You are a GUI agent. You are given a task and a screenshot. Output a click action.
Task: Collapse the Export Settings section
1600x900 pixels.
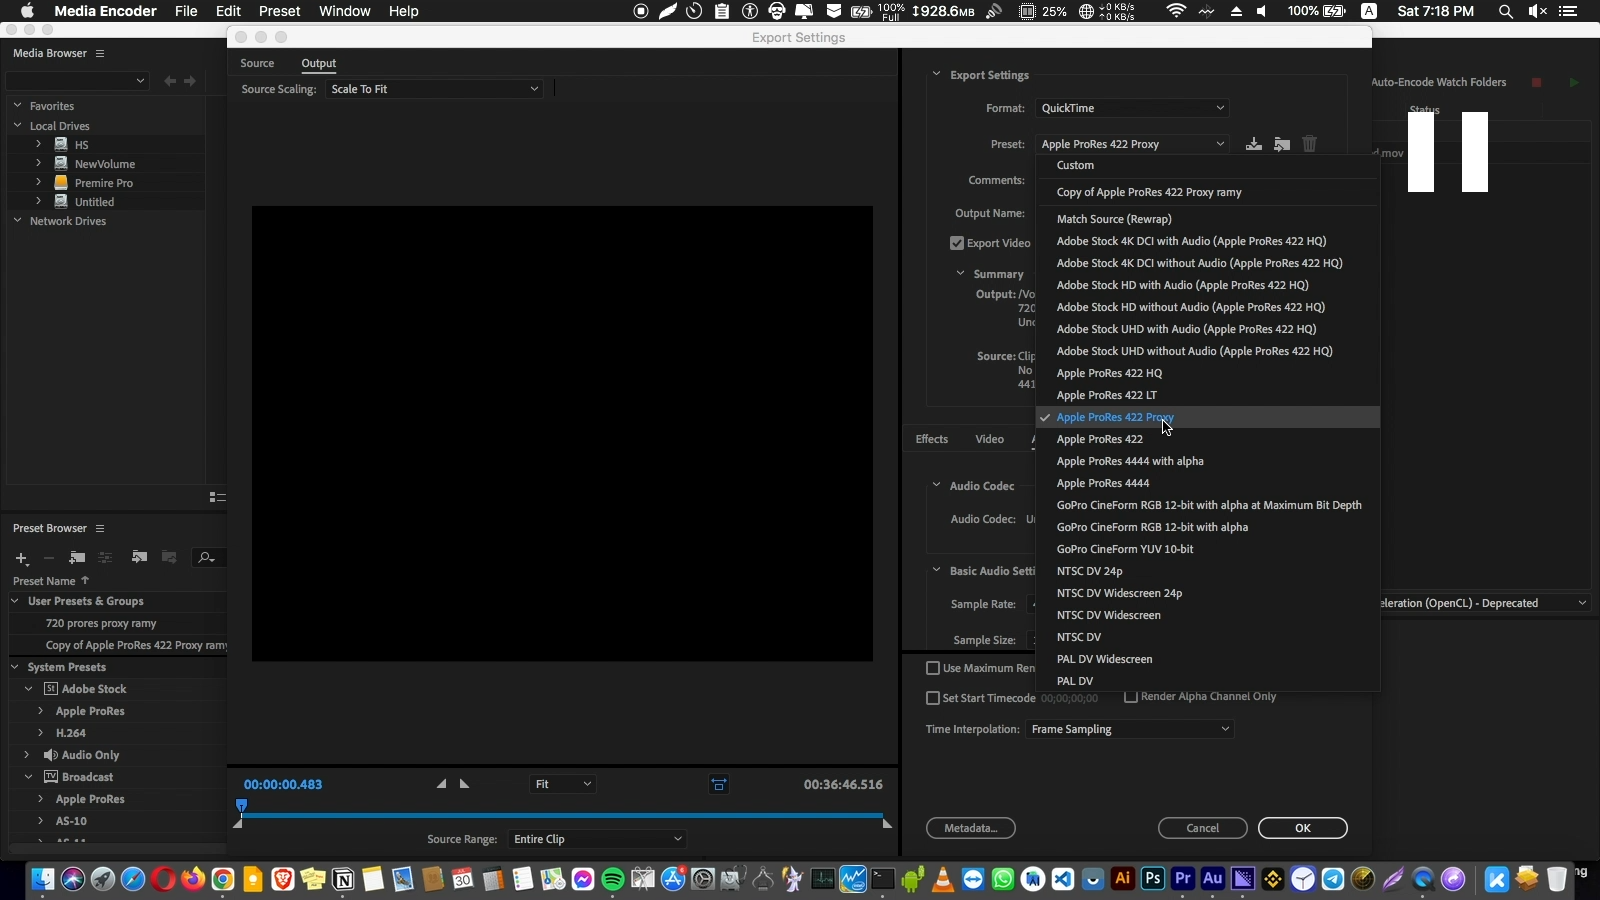(937, 74)
